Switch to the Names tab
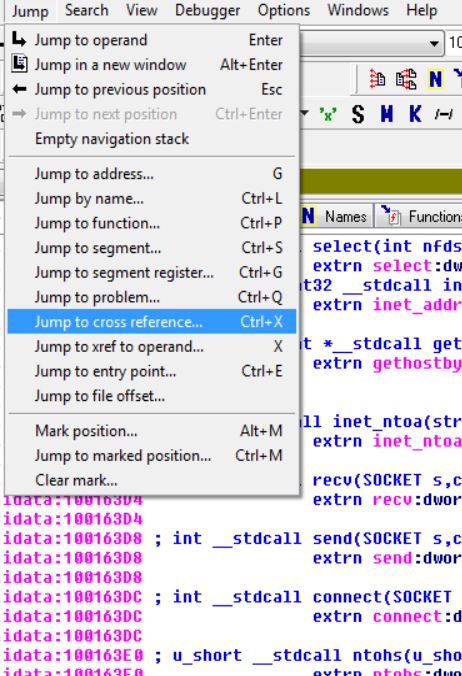This screenshot has width=462, height=676. tap(335, 216)
